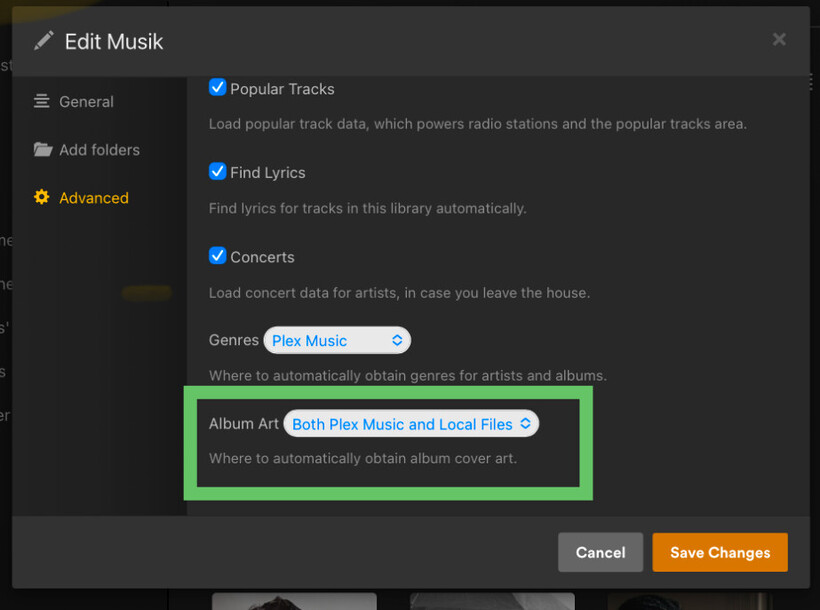Uncheck the Popular Tracks checkbox

click(x=217, y=88)
